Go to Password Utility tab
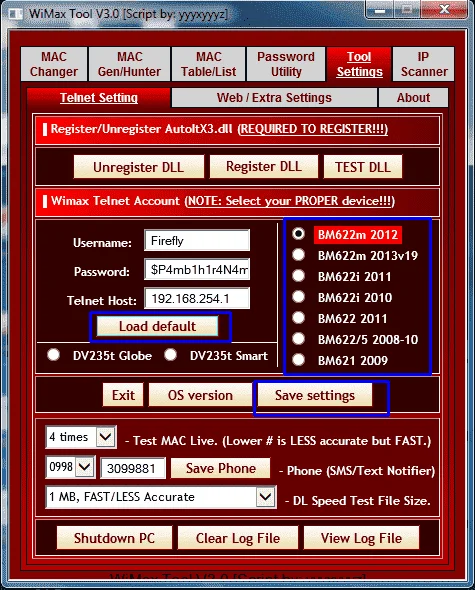This screenshot has height=590, width=475. [286, 64]
